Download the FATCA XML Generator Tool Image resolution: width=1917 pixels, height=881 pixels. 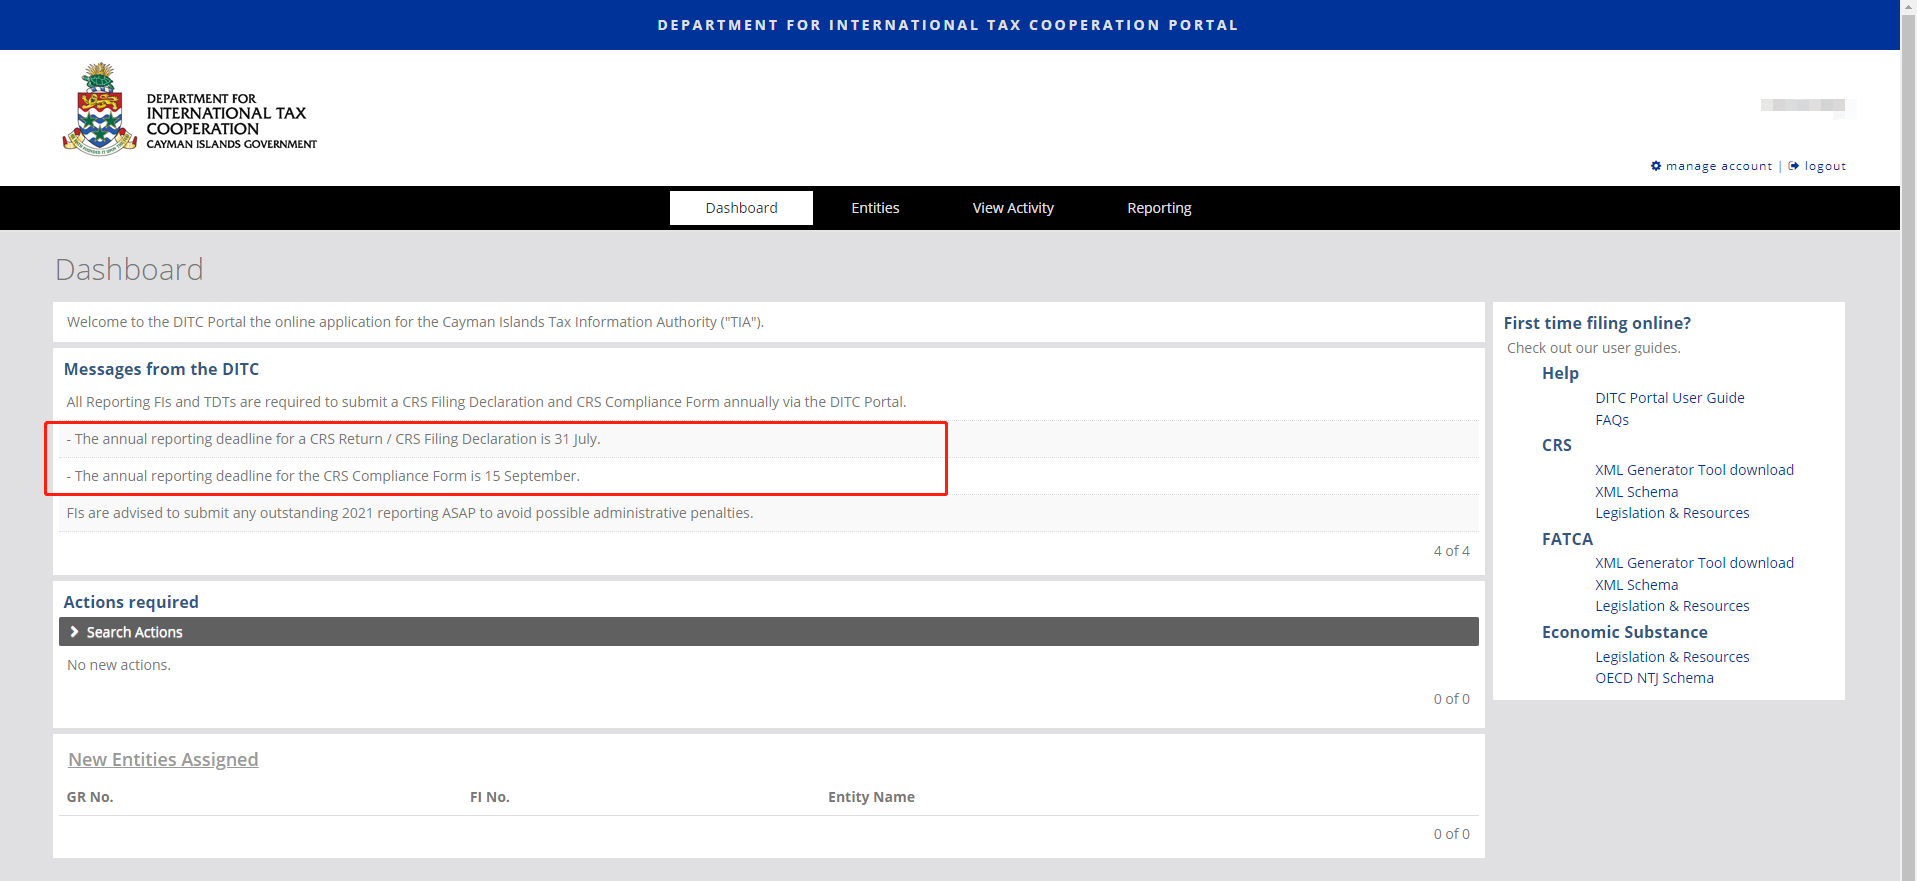(1694, 563)
